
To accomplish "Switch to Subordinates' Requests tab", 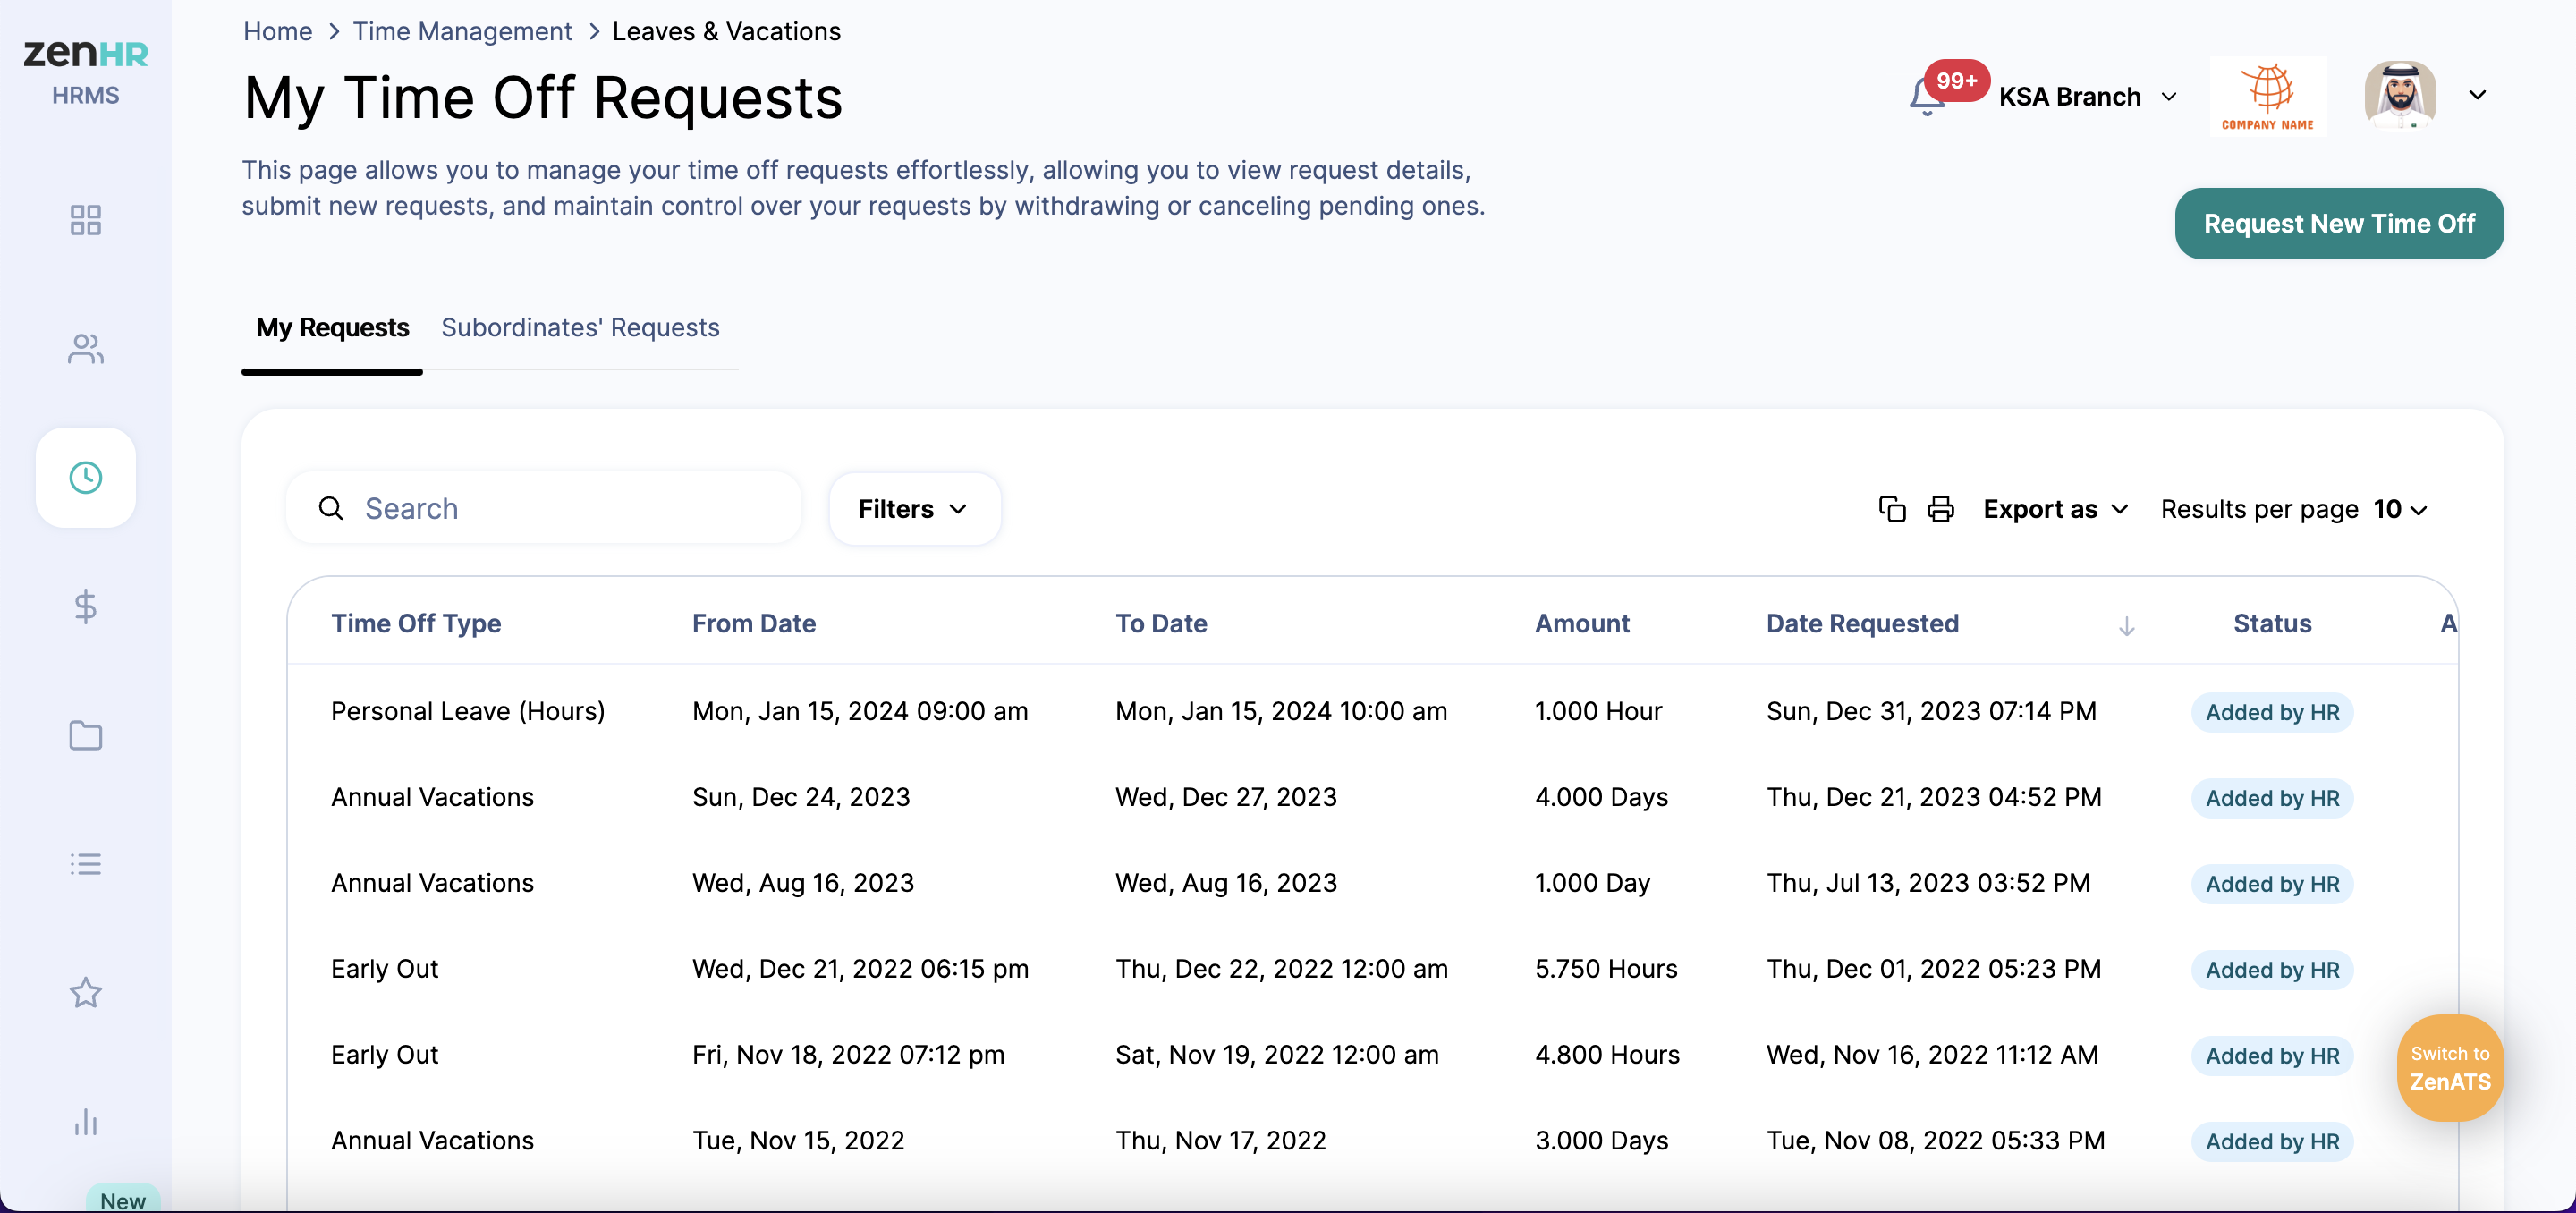I will coord(580,328).
